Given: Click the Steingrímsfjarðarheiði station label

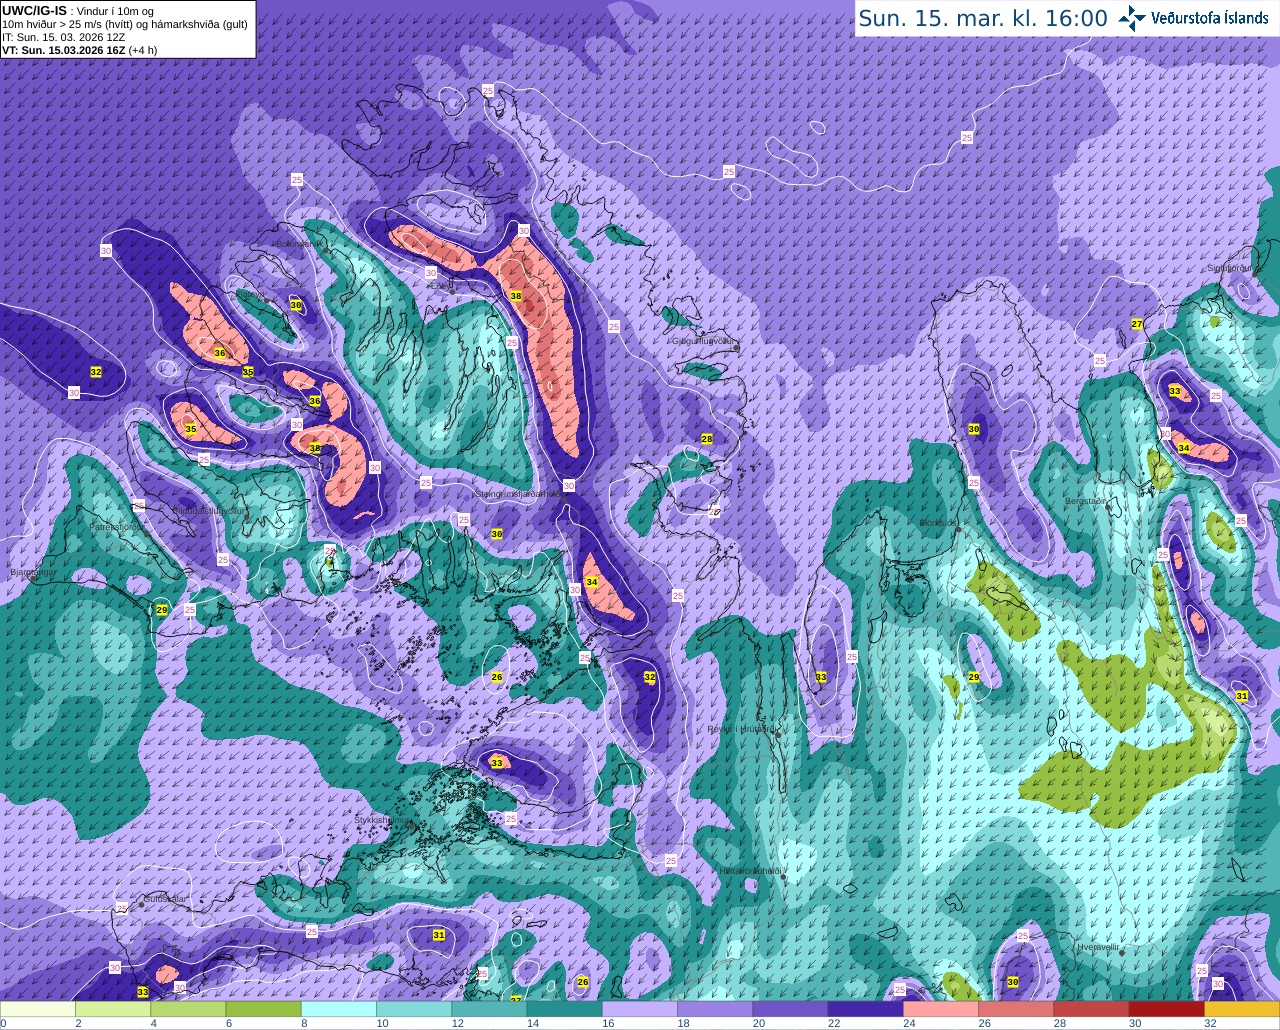Looking at the screenshot, I should pyautogui.click(x=518, y=493).
